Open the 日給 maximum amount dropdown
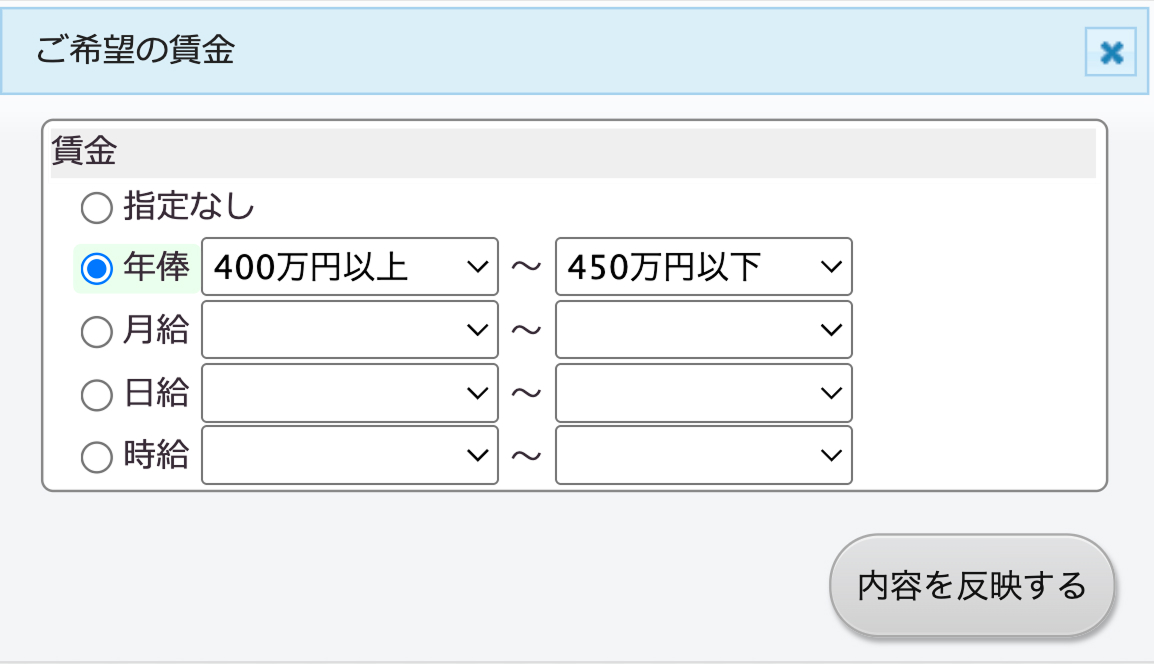This screenshot has width=1154, height=664. 703,393
